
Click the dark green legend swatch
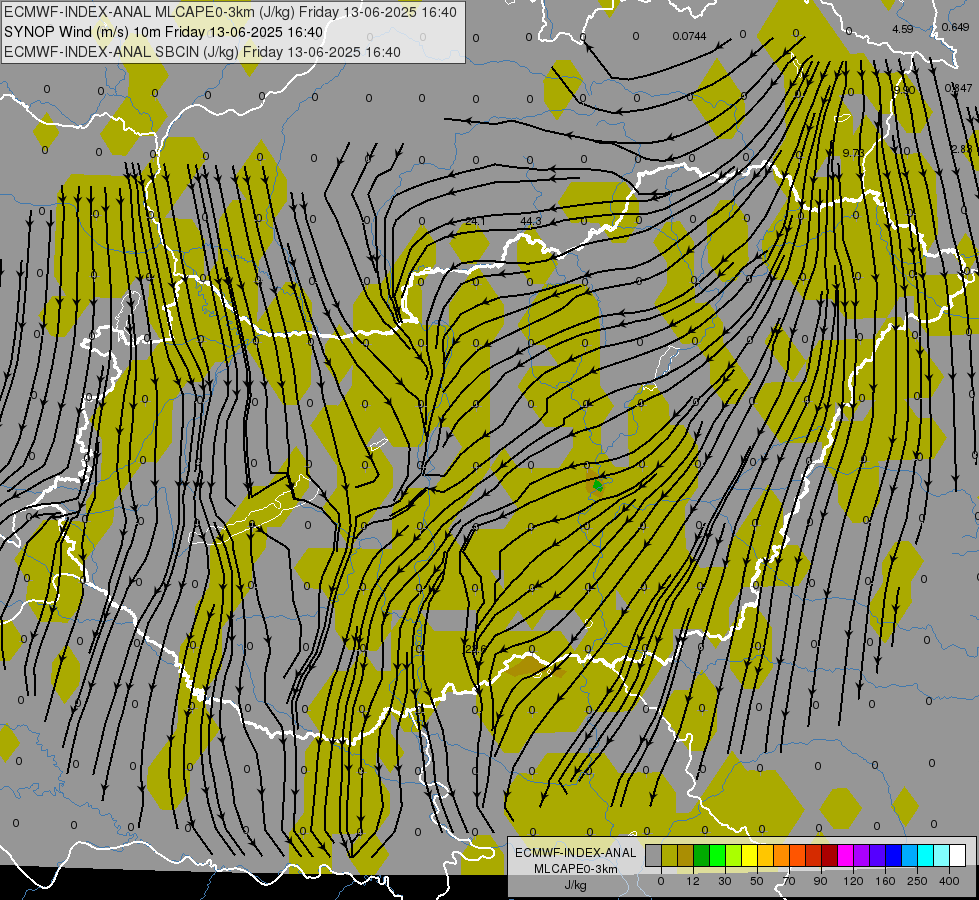tap(702, 855)
